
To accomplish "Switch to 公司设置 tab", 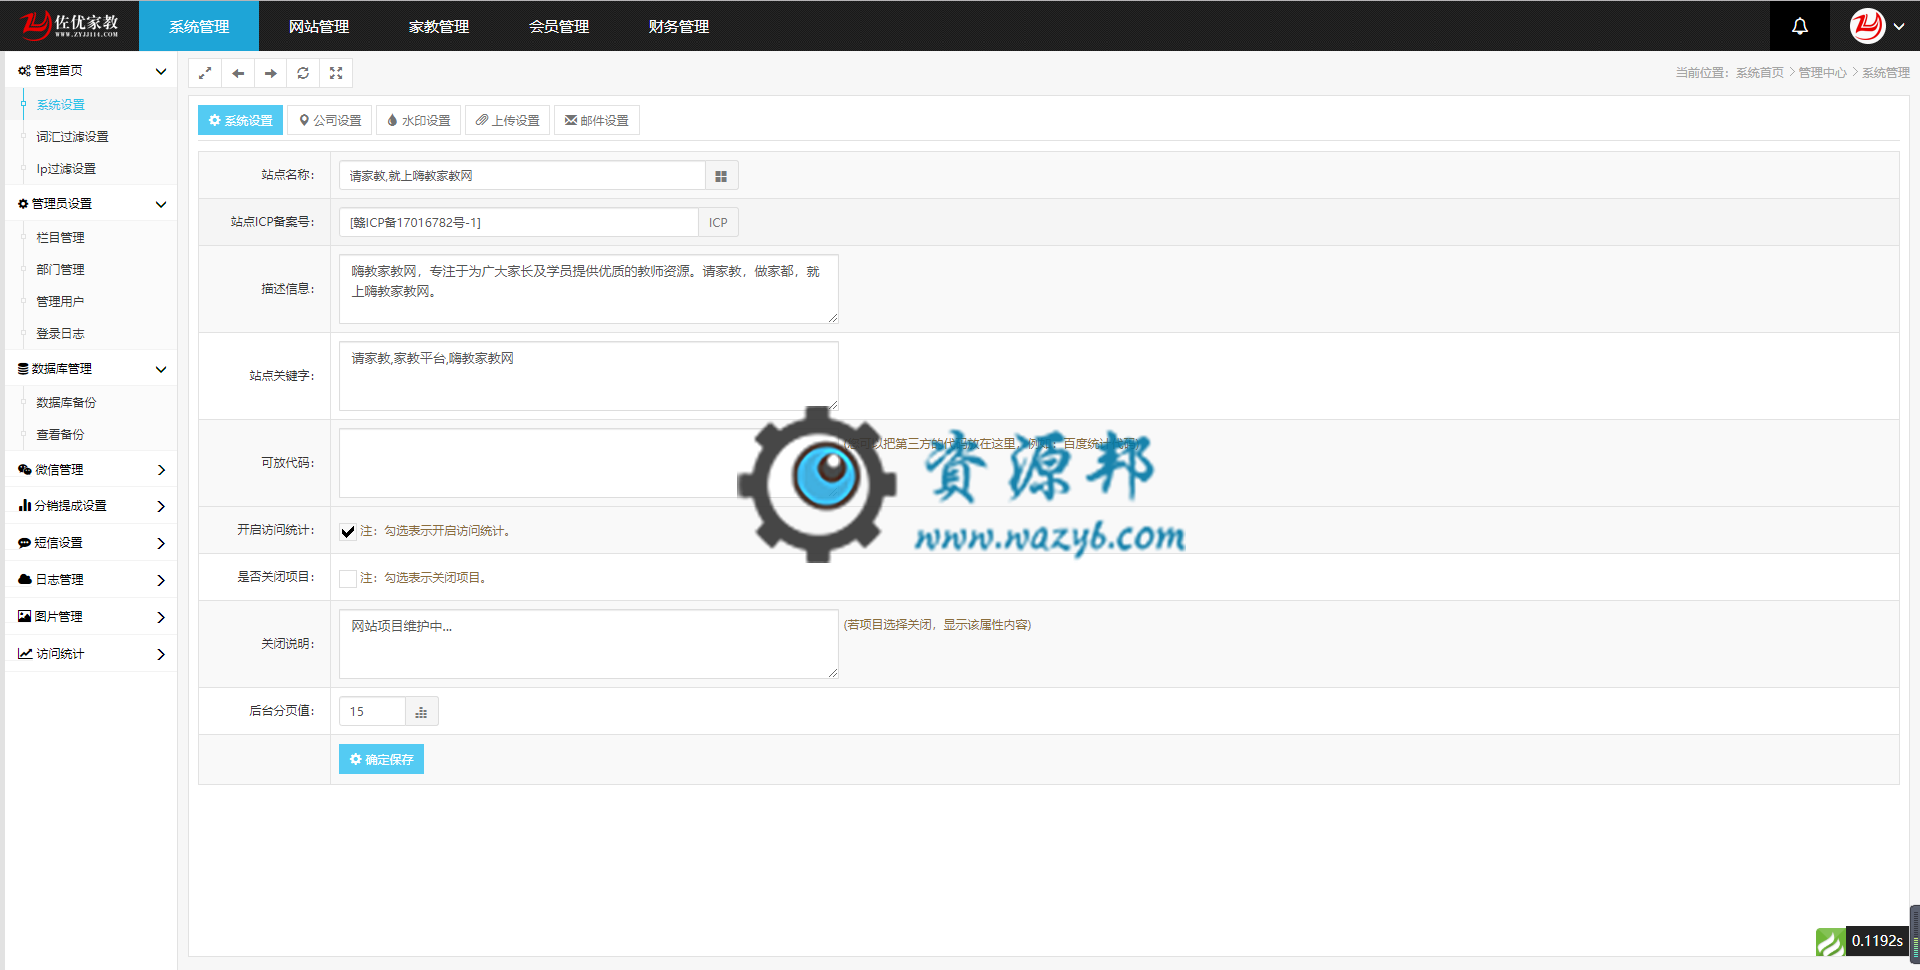I will coord(330,120).
